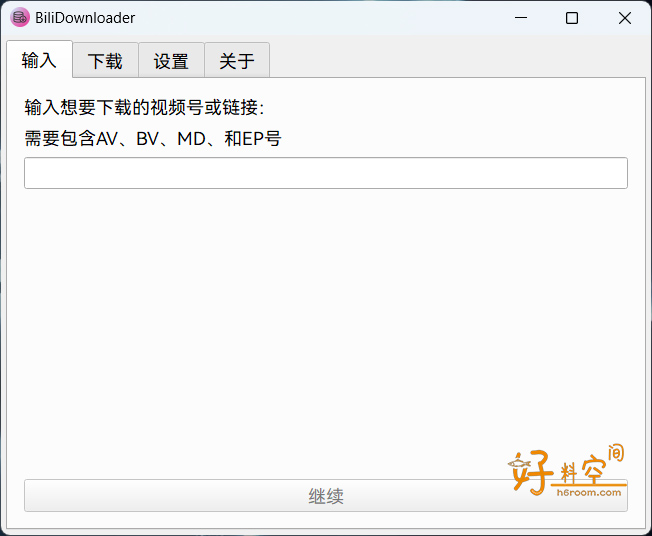
Task: Click the 继续 button
Action: [326, 495]
